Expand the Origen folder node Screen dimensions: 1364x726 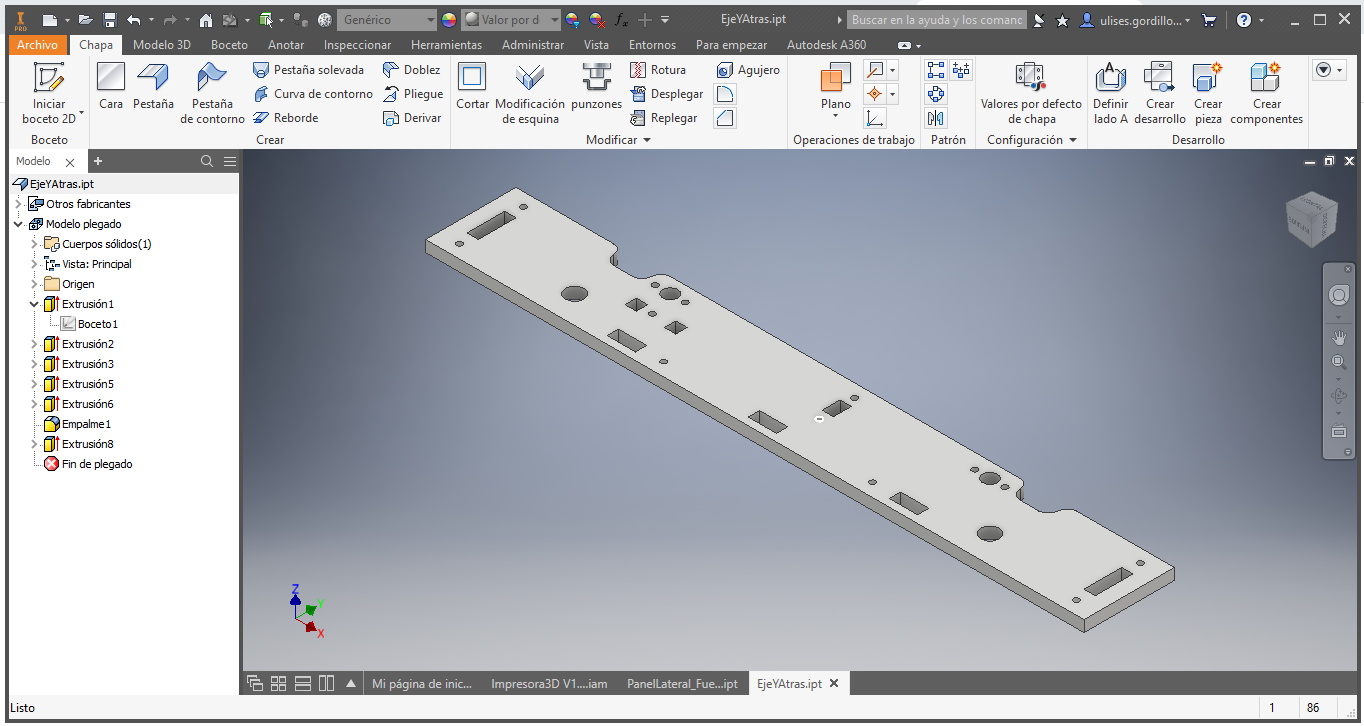click(x=35, y=284)
